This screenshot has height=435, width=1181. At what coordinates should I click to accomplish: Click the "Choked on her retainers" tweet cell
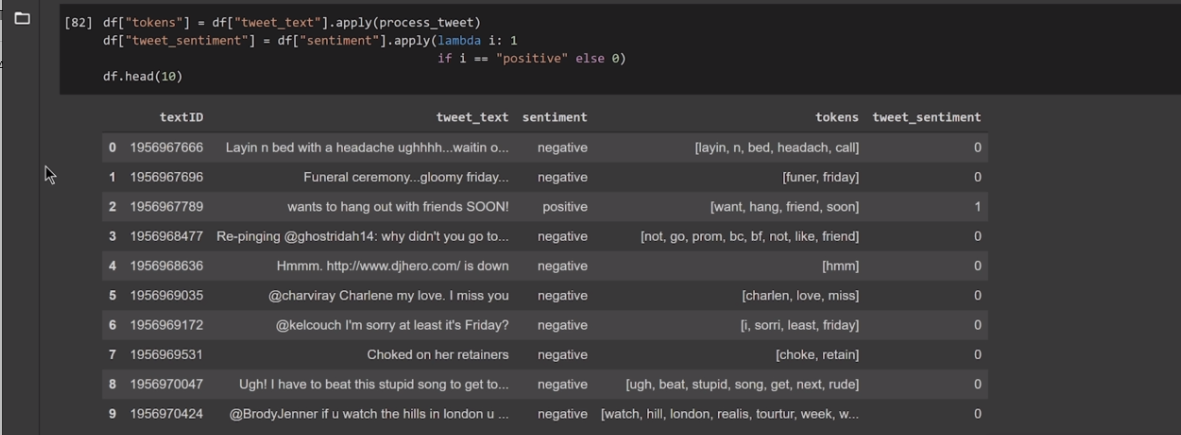pyautogui.click(x=438, y=355)
